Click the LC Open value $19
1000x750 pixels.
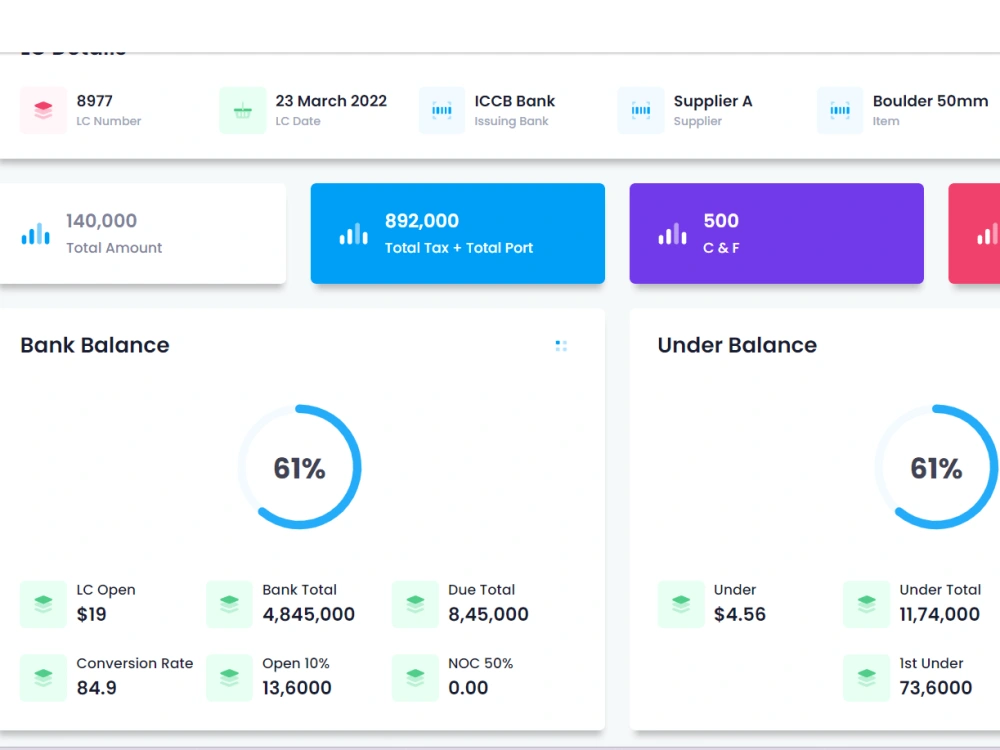(x=91, y=614)
